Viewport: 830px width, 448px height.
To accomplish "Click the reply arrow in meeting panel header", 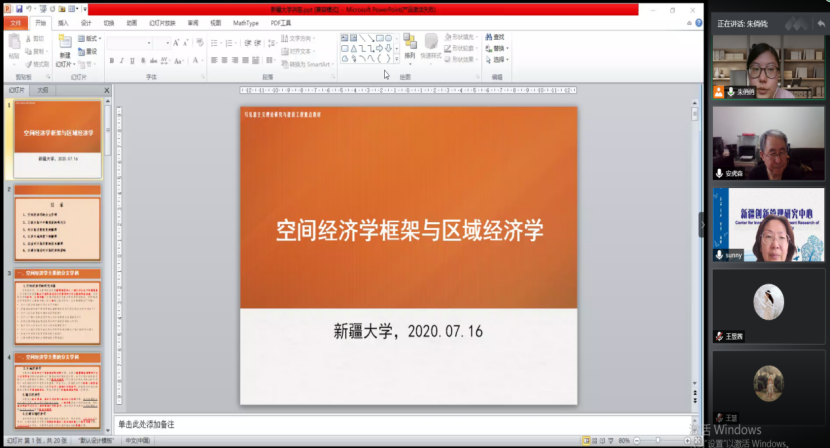I will click(x=820, y=23).
